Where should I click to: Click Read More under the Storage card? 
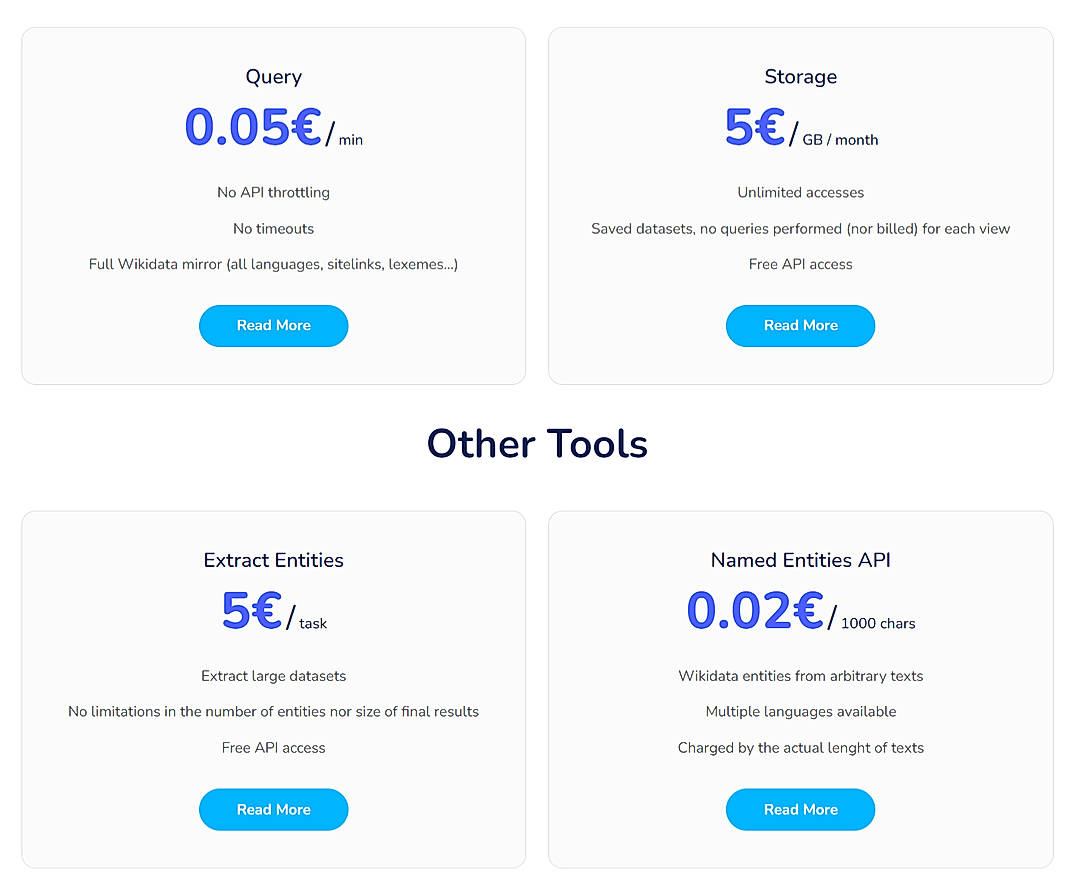click(x=800, y=325)
